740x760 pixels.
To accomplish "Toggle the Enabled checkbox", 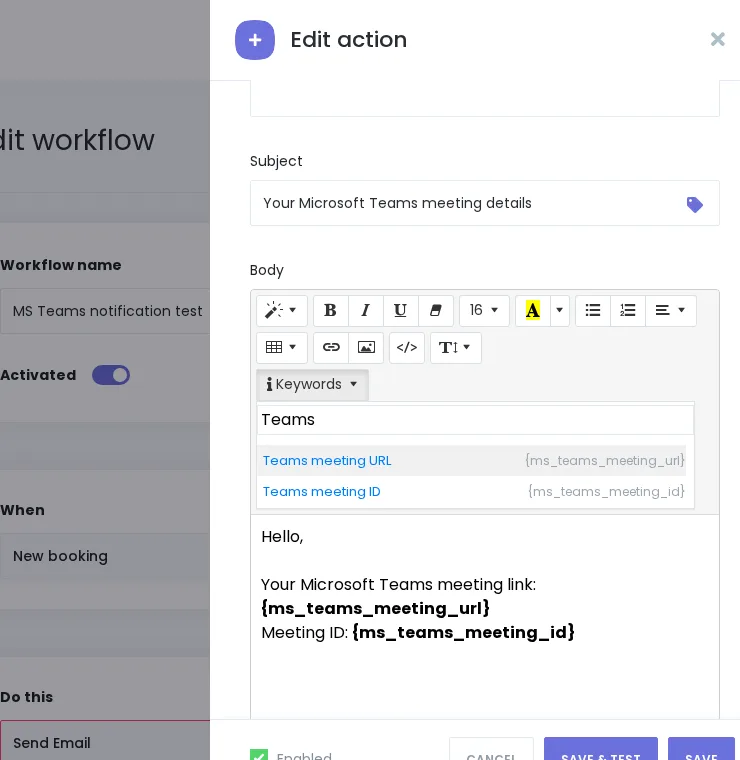I will 259,755.
